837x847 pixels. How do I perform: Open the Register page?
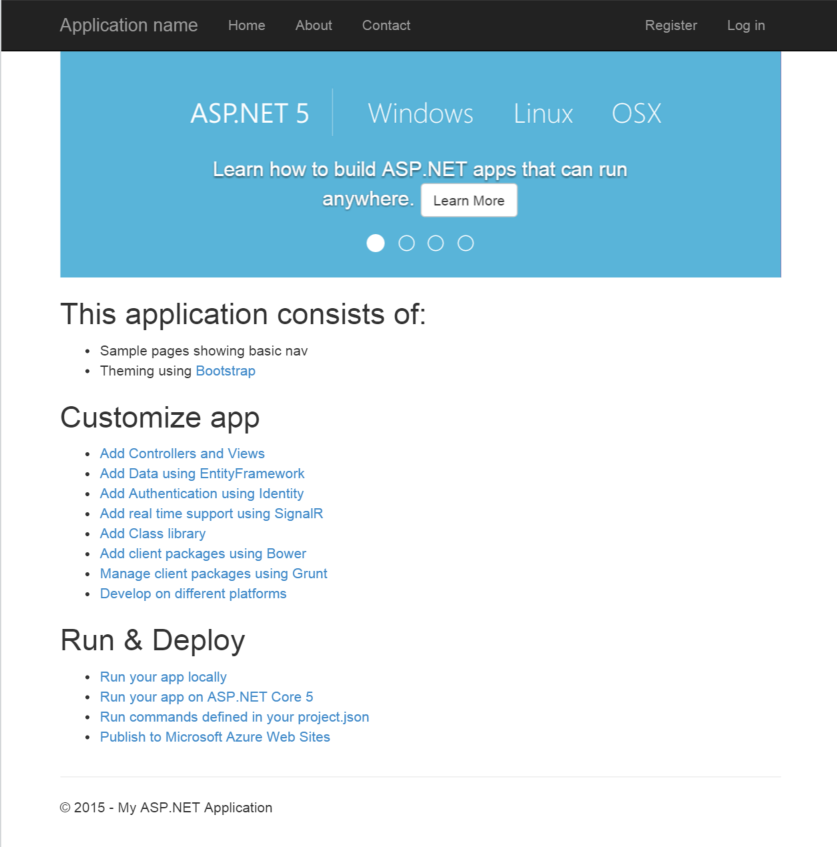[671, 25]
